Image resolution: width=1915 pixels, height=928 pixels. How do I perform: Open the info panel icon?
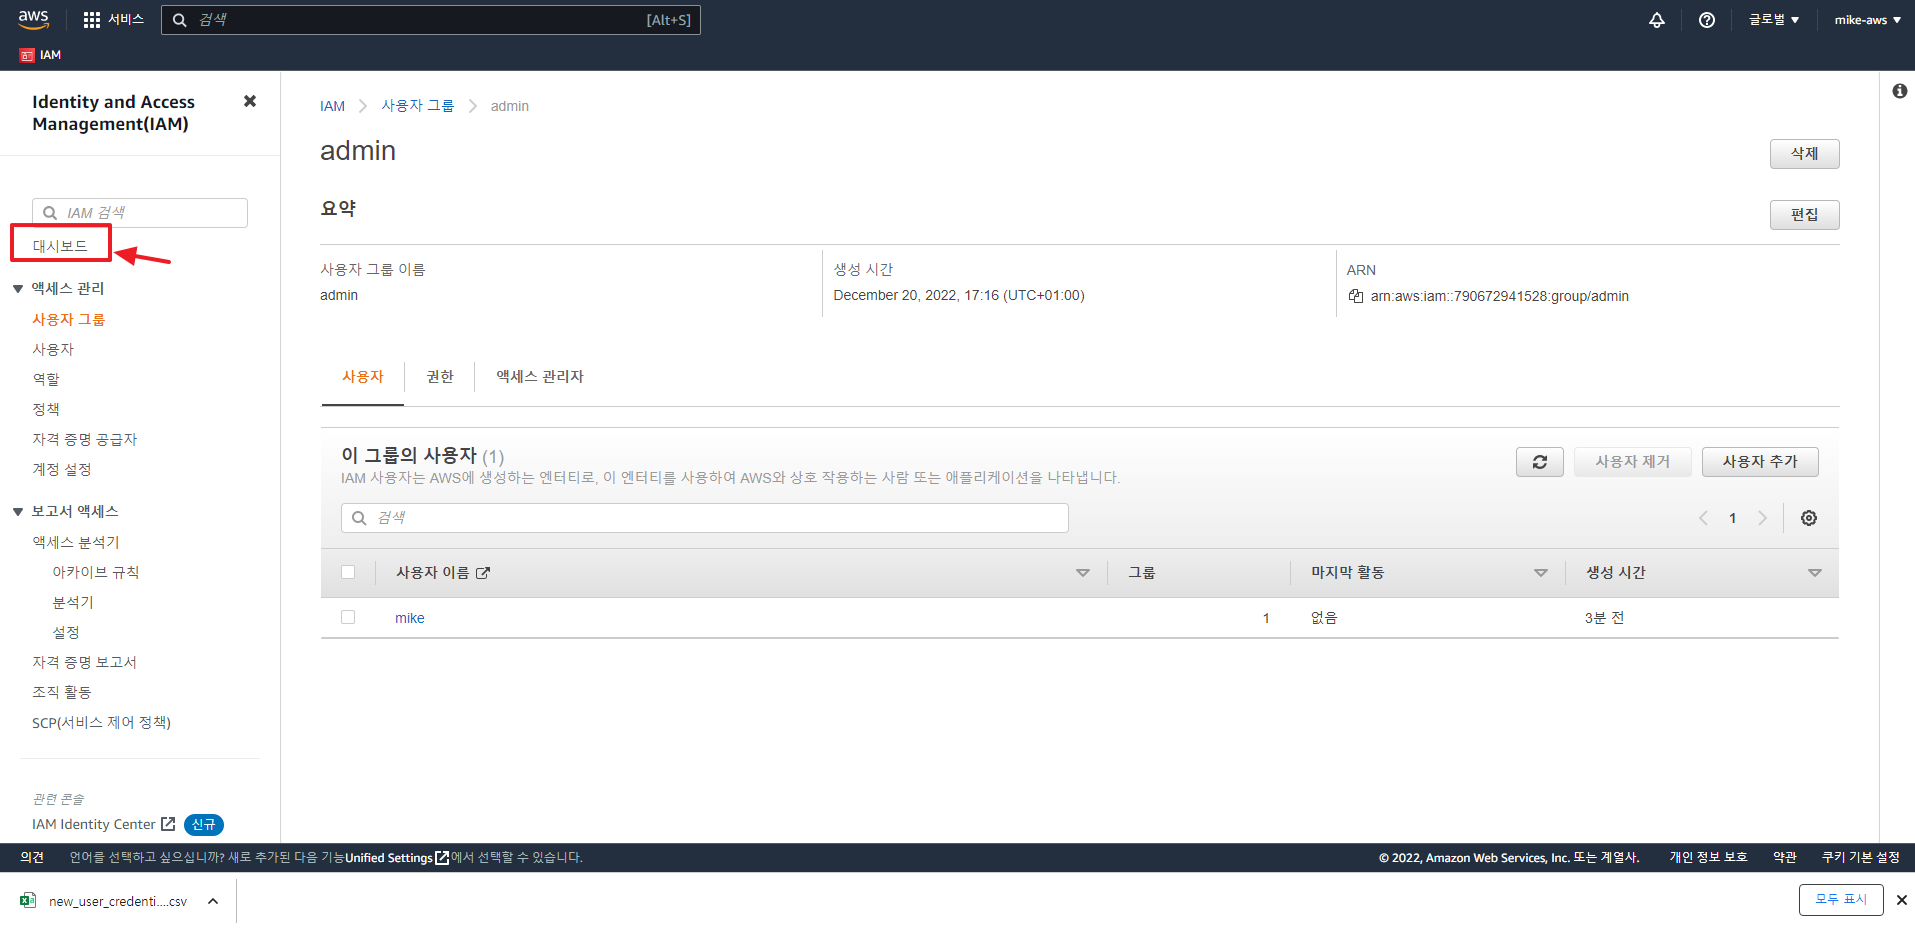pyautogui.click(x=1900, y=91)
